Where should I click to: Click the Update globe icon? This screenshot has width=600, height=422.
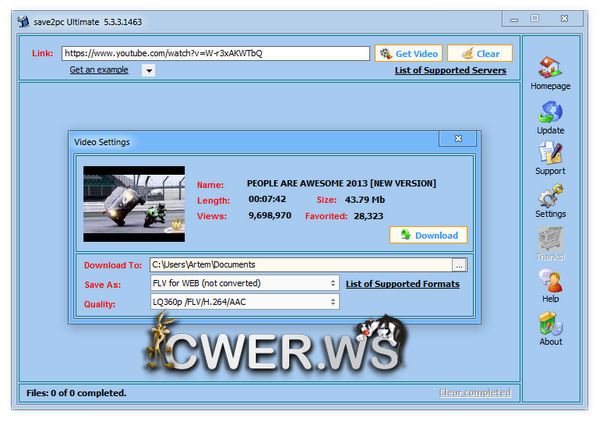tap(550, 111)
